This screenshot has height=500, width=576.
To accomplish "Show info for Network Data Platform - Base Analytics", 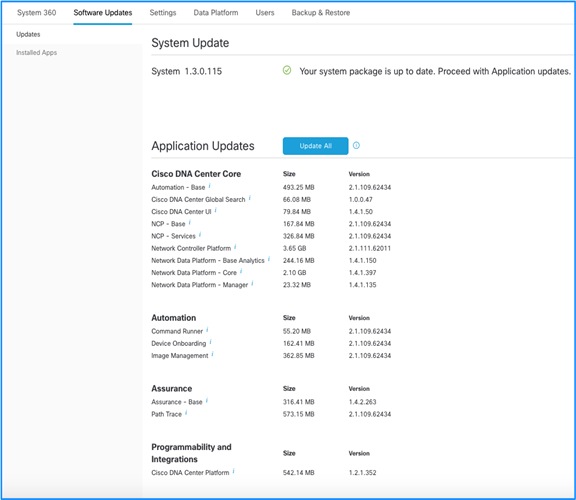I will 269,259.
